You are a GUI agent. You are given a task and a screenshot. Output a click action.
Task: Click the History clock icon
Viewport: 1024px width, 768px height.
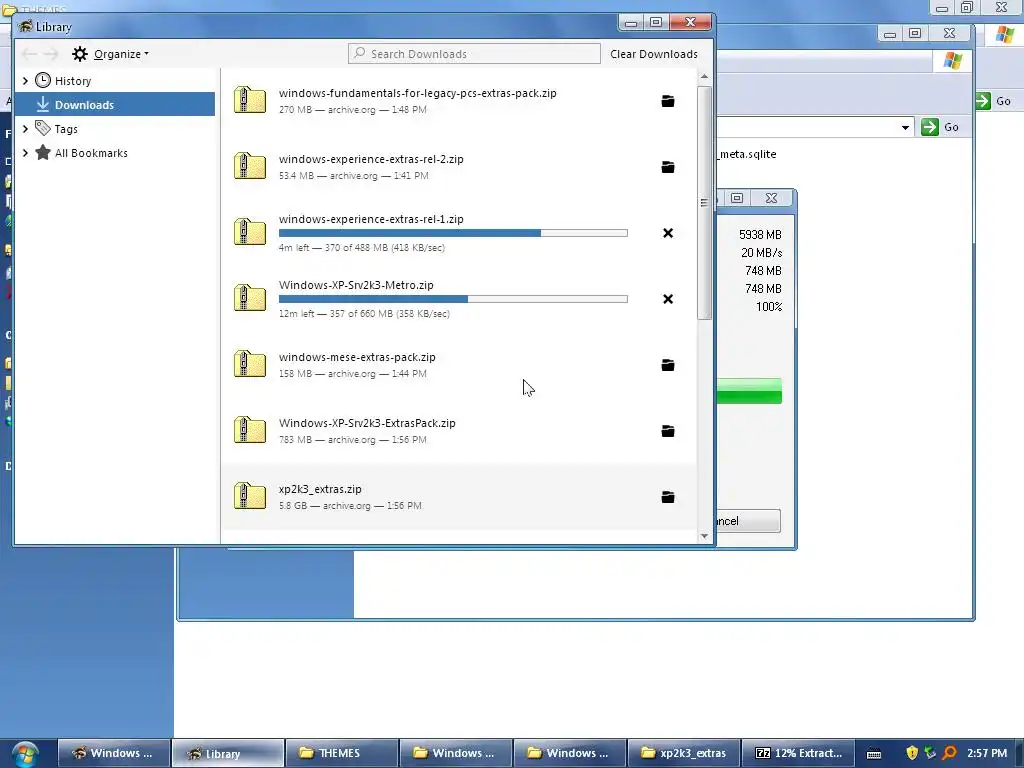click(x=43, y=80)
